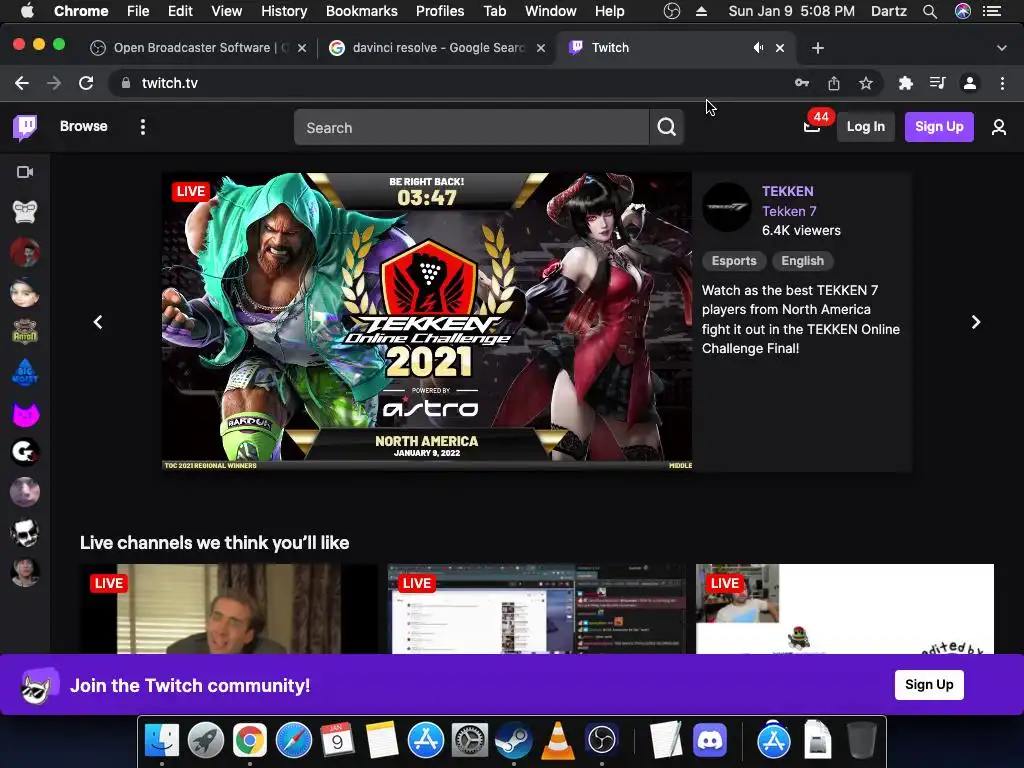
Task: Open the first recommended live channel thumbnail
Action: 229,609
